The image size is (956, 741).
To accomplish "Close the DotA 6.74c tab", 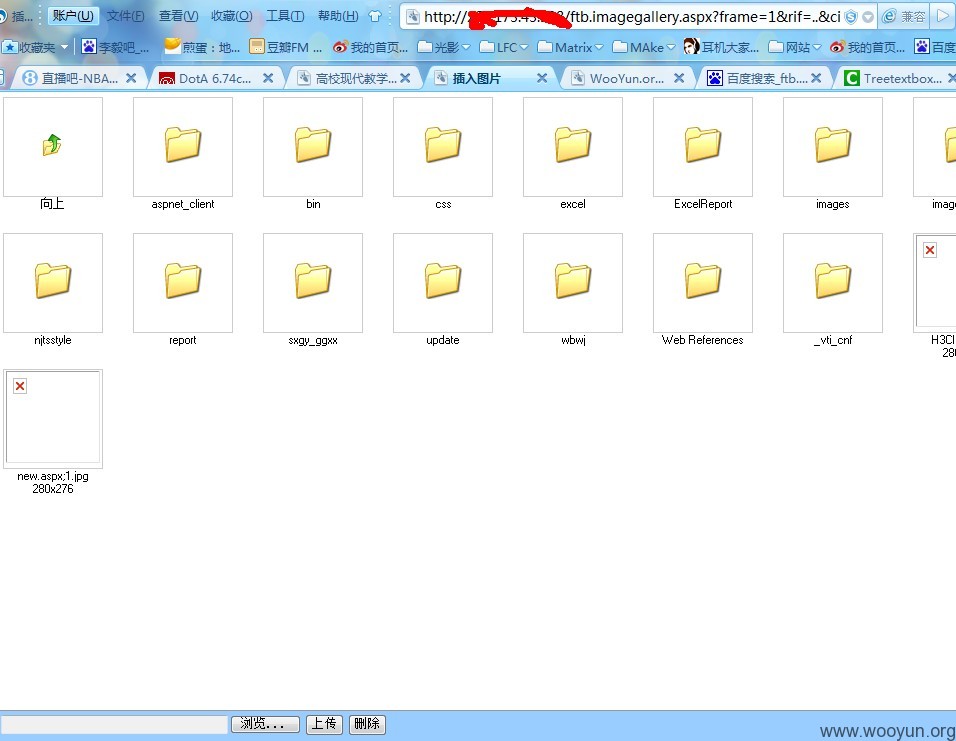I will coord(268,78).
